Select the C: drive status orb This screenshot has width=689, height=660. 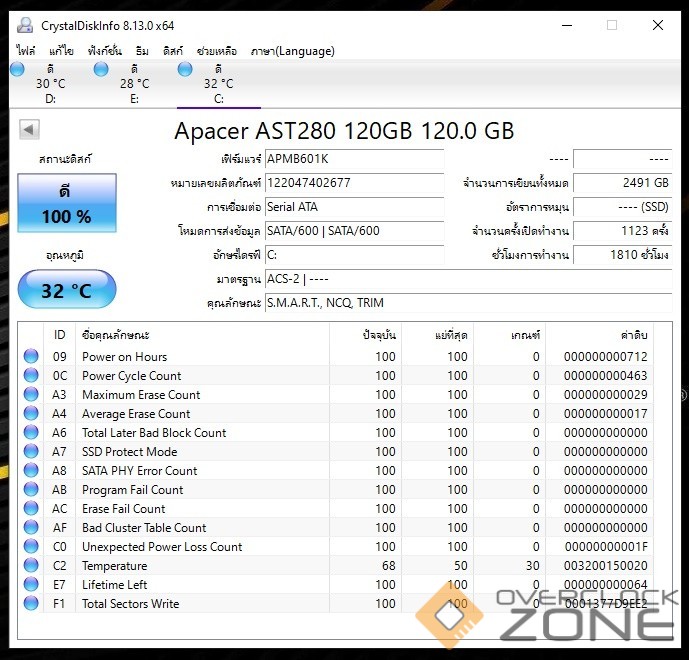(x=185, y=69)
